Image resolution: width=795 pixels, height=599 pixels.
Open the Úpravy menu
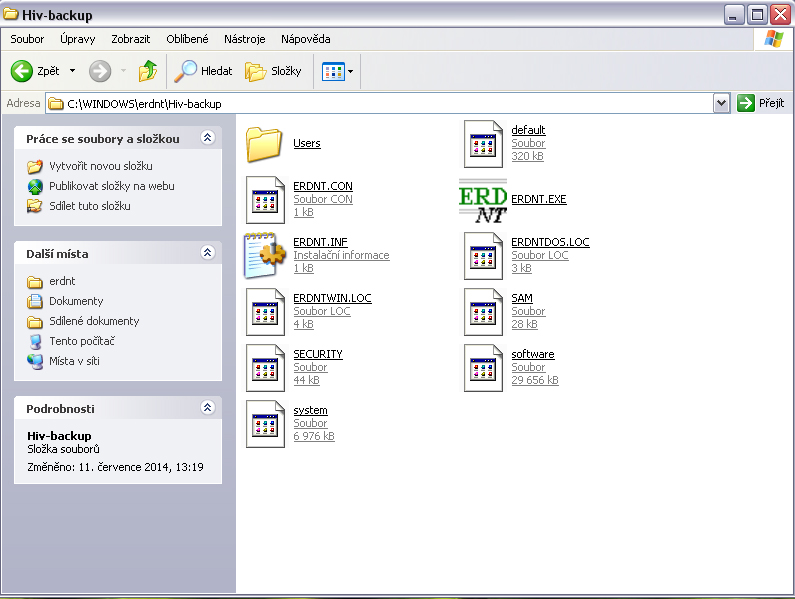point(78,39)
